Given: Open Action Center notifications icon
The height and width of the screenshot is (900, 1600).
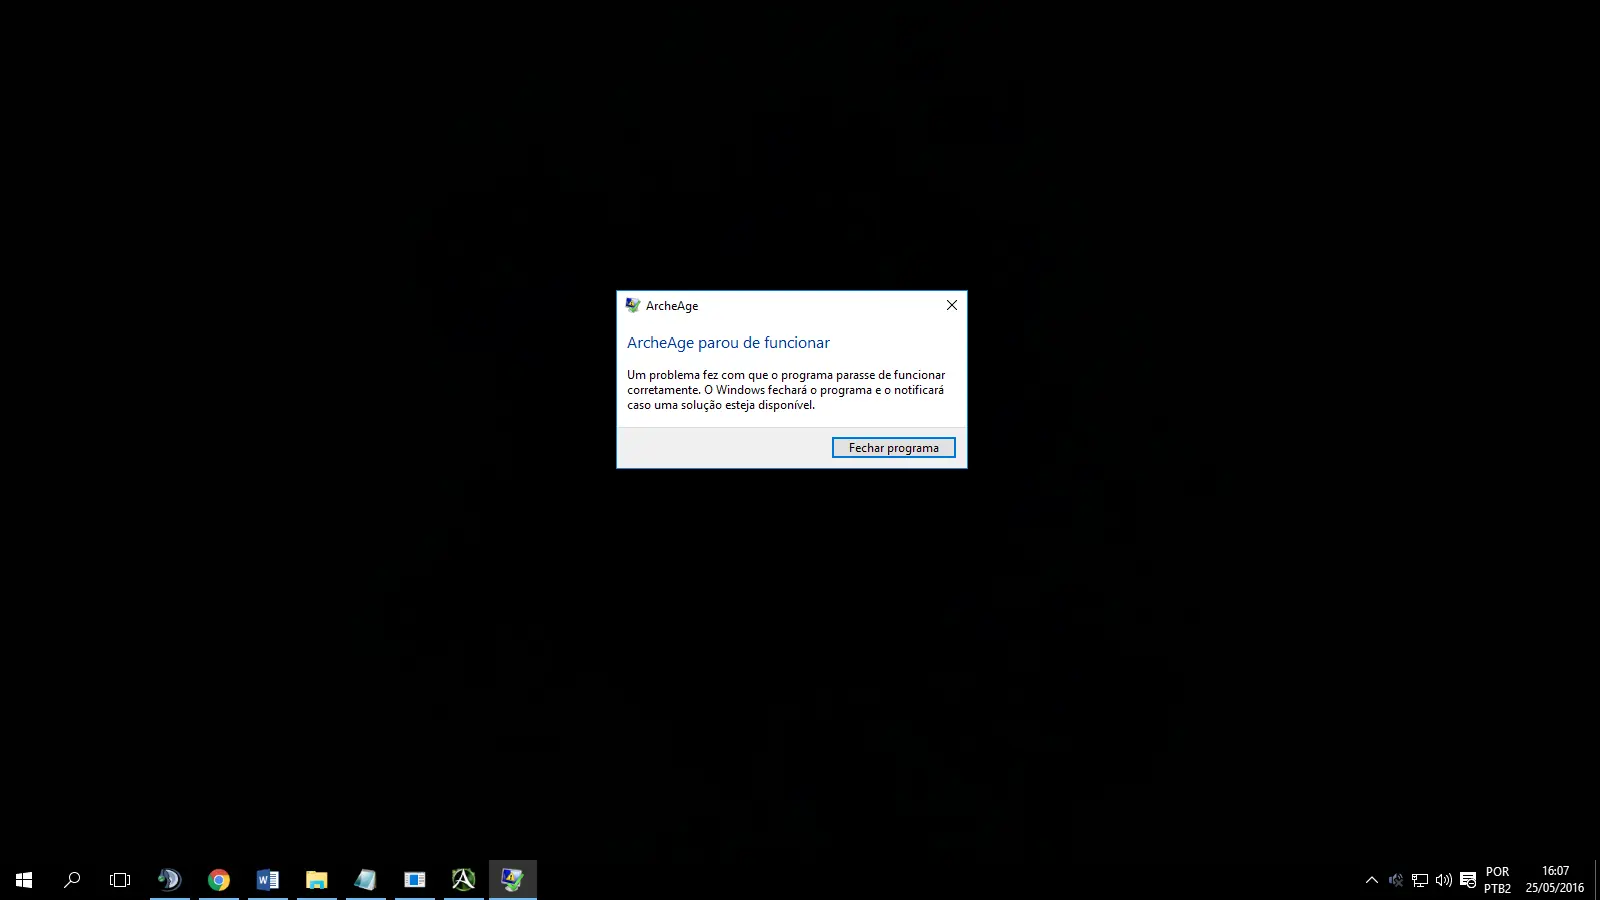Looking at the screenshot, I should pos(1468,880).
